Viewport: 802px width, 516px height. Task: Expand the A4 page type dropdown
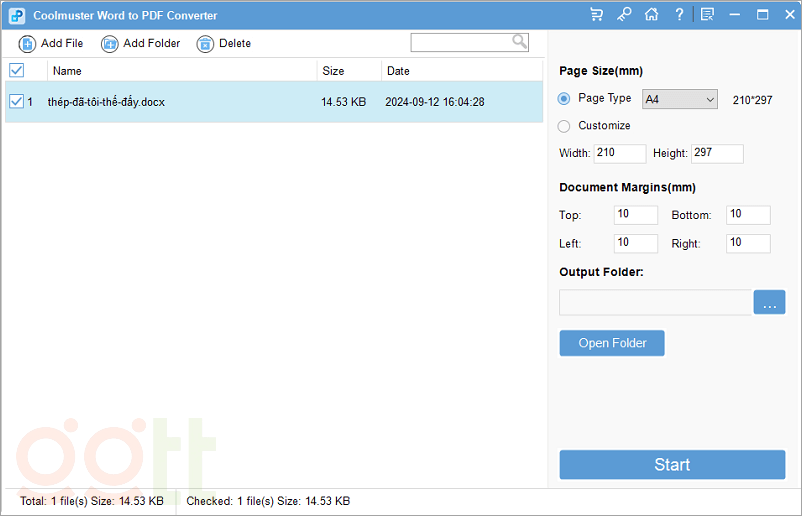click(x=680, y=99)
